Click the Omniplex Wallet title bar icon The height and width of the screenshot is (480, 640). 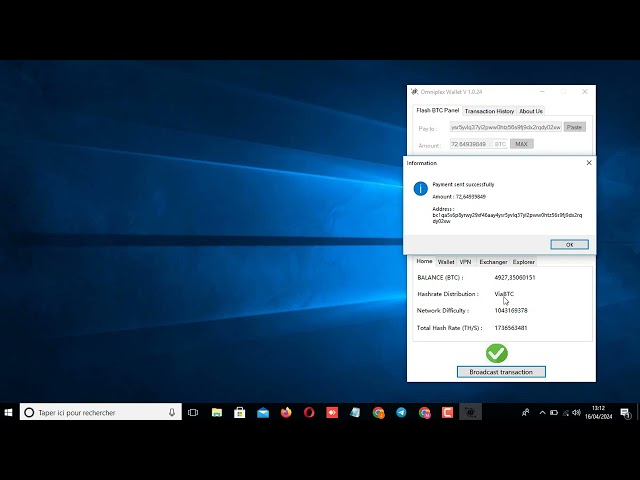tap(415, 92)
